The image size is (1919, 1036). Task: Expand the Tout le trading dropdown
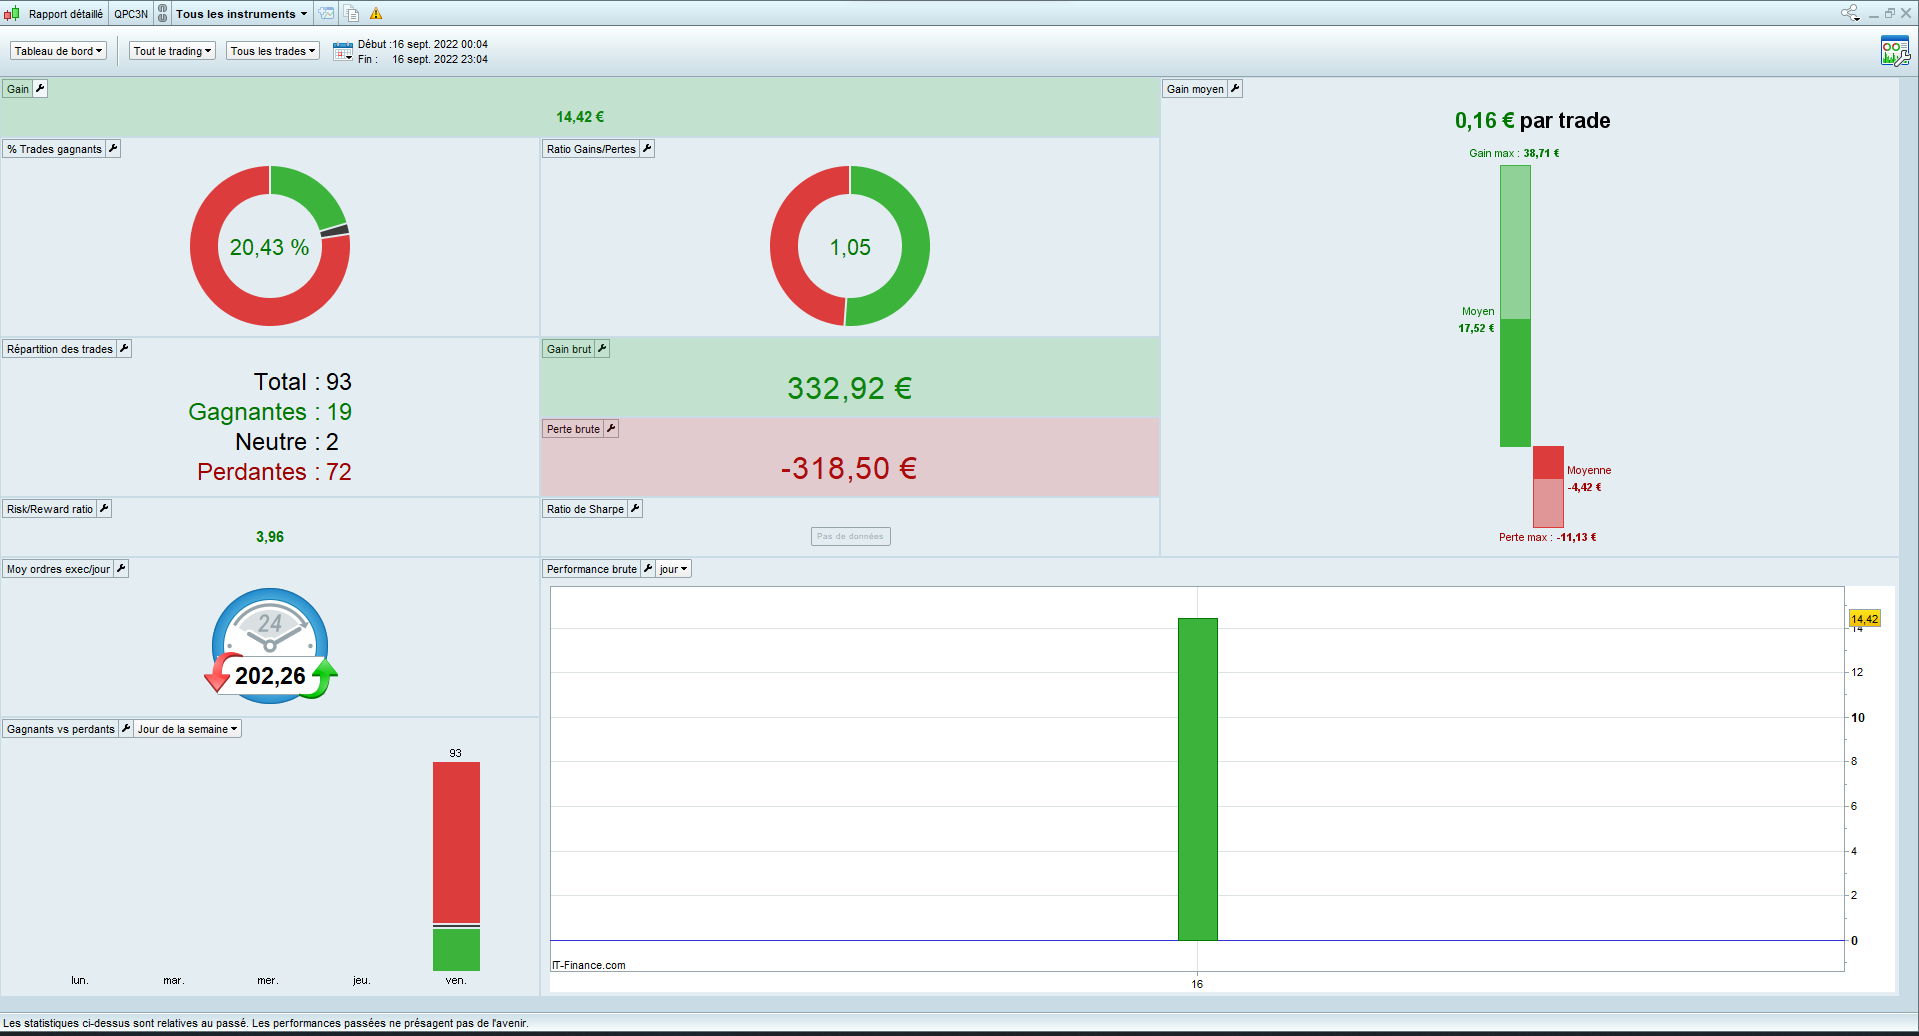click(x=173, y=51)
